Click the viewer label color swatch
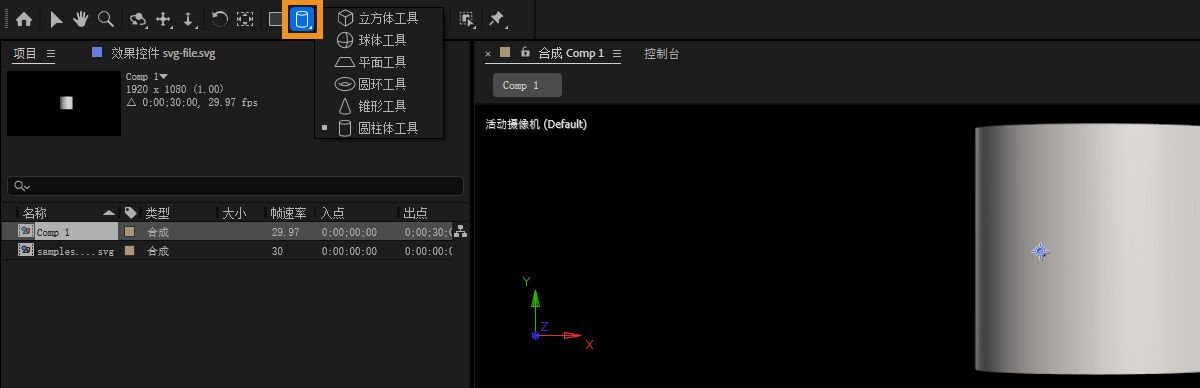Screen dimensions: 1200x388 [505, 52]
